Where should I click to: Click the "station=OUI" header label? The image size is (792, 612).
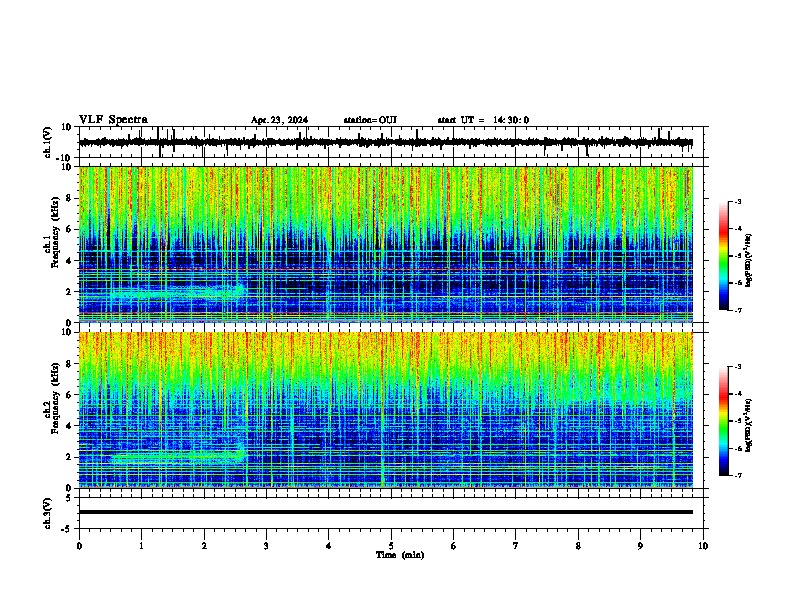(x=370, y=120)
